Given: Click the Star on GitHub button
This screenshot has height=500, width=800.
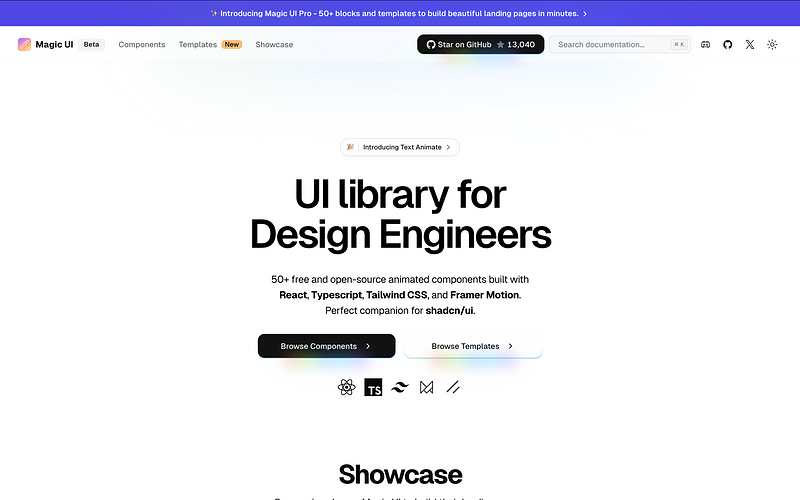Looking at the screenshot, I should pos(481,44).
